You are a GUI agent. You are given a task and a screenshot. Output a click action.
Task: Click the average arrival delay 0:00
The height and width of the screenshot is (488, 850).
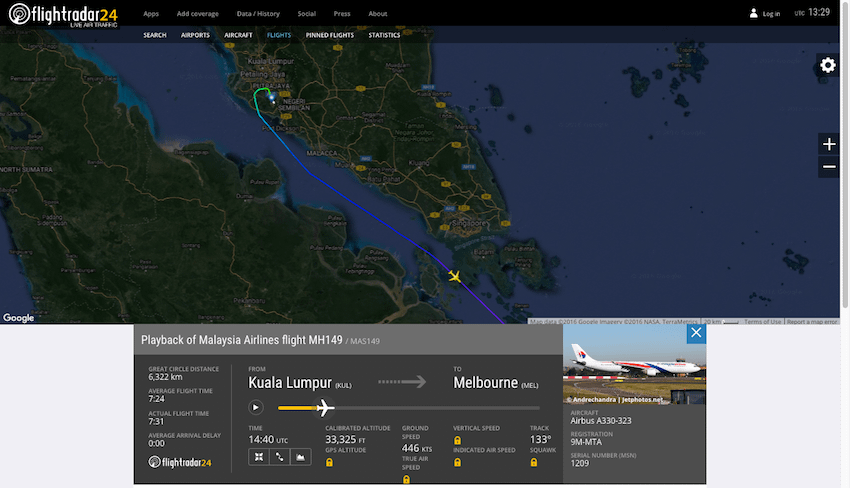(x=156, y=443)
